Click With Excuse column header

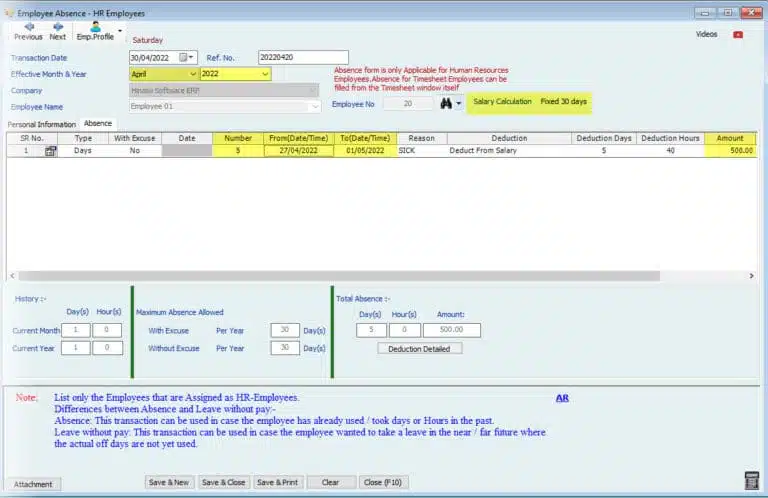click(x=135, y=139)
